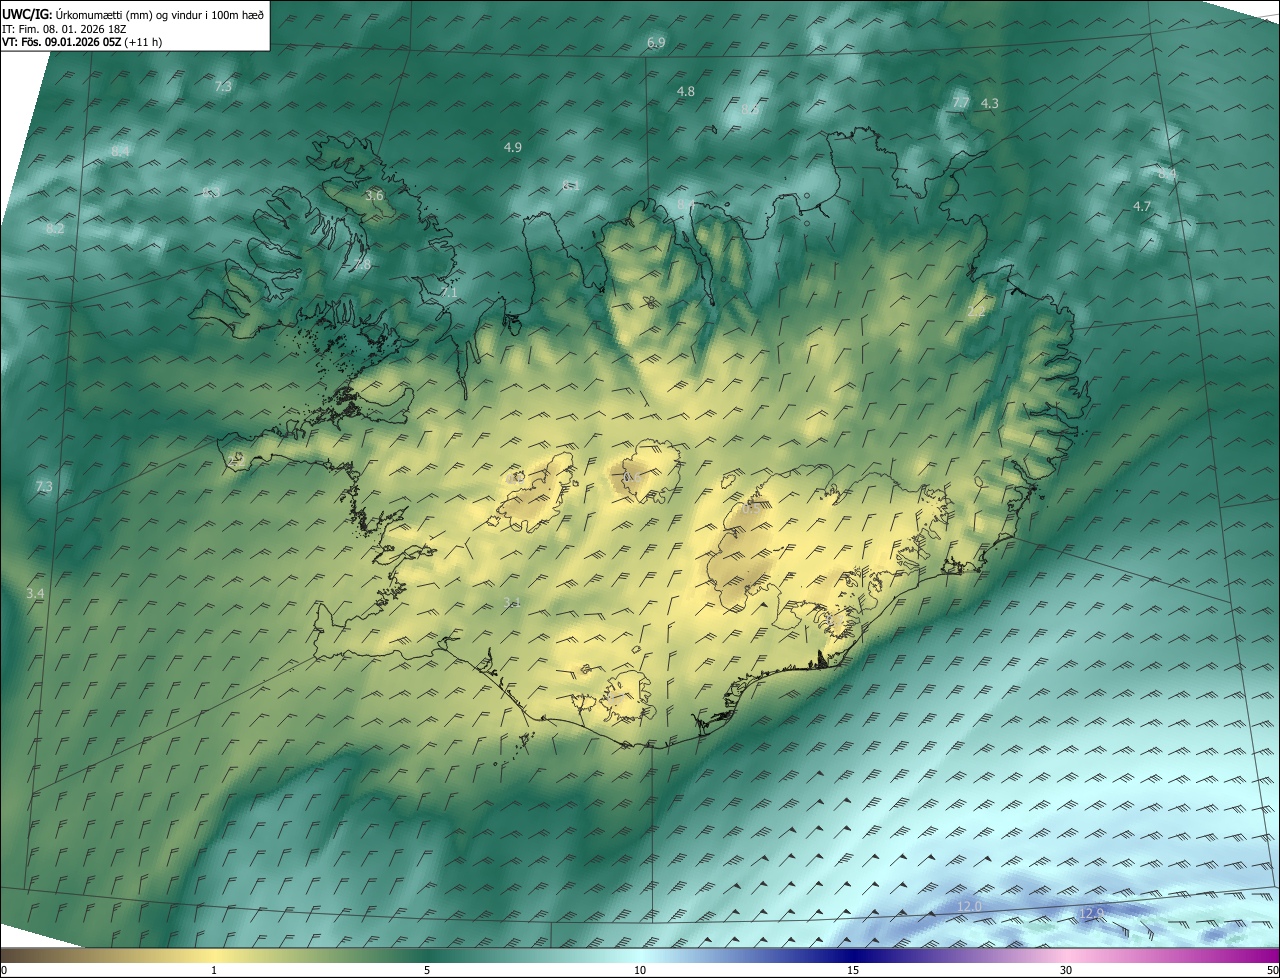Image resolution: width=1280 pixels, height=978 pixels.
Task: Click the 5 tick on the color scale
Action: 427,971
